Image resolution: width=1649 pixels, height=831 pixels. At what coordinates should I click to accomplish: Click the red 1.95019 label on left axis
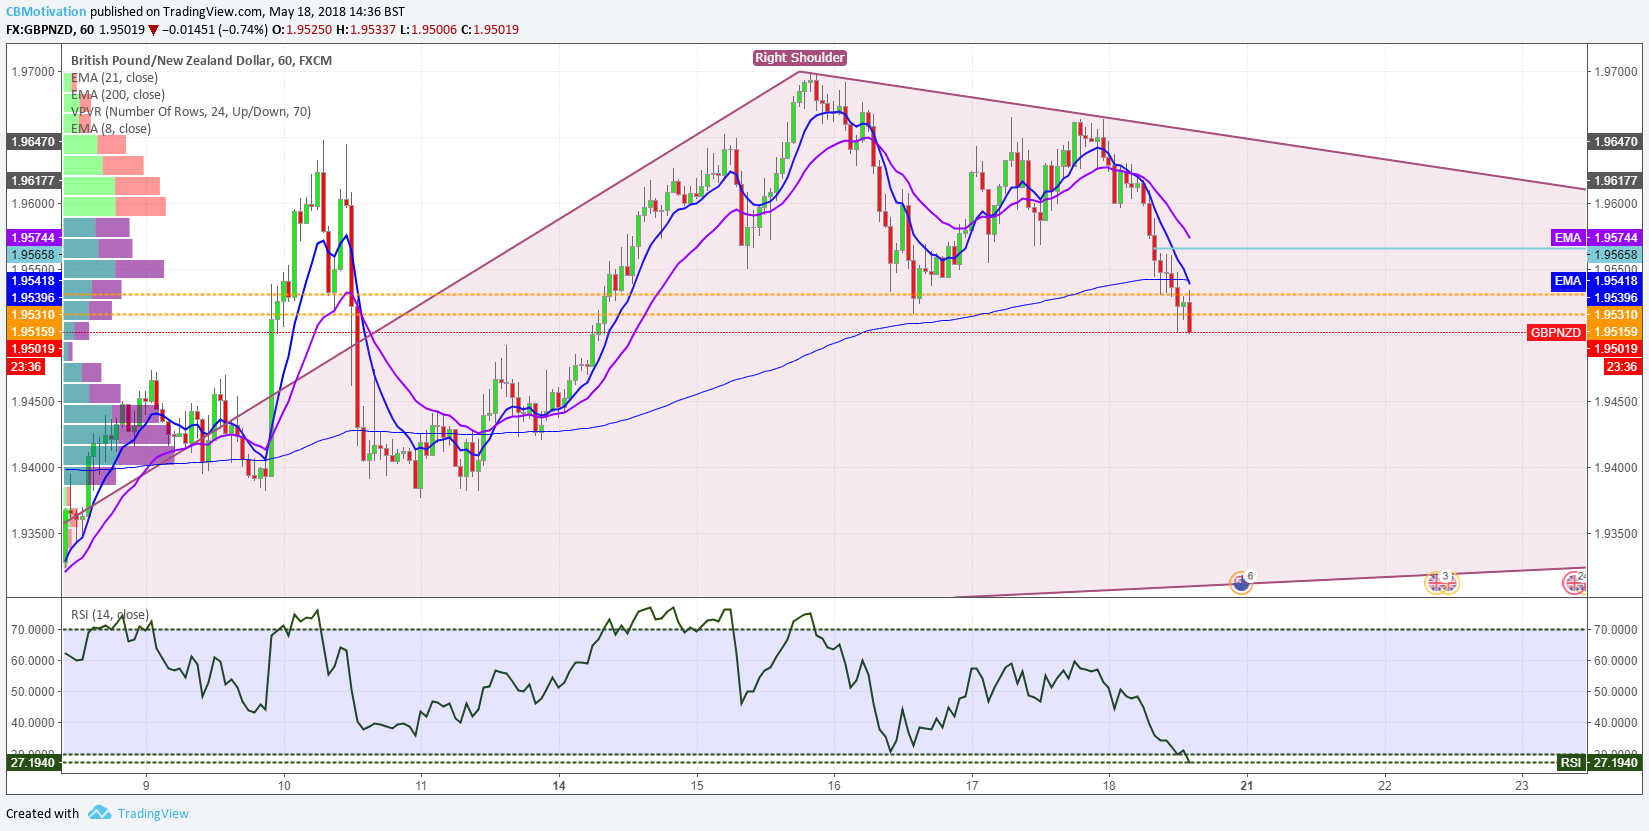click(x=33, y=349)
